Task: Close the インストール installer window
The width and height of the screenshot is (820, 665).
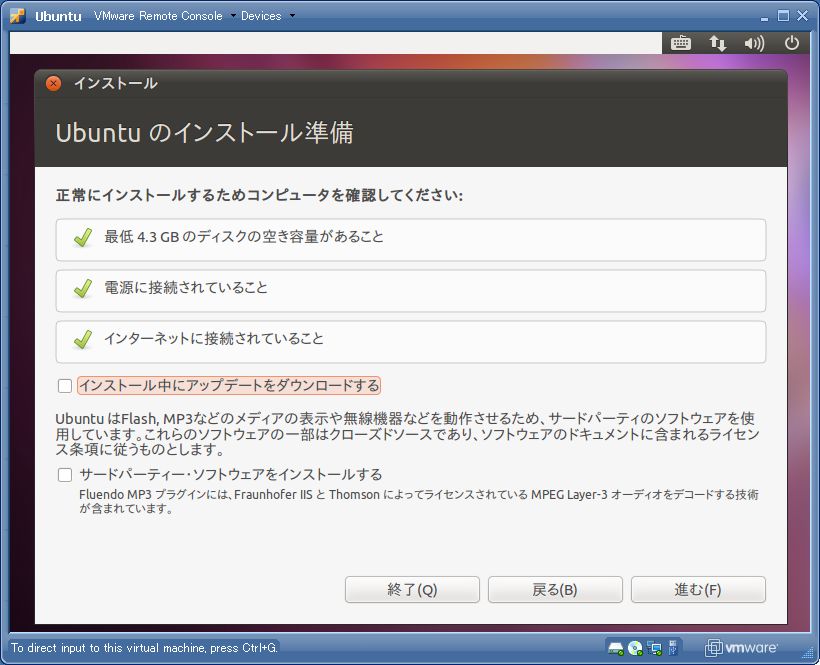Action: point(53,83)
